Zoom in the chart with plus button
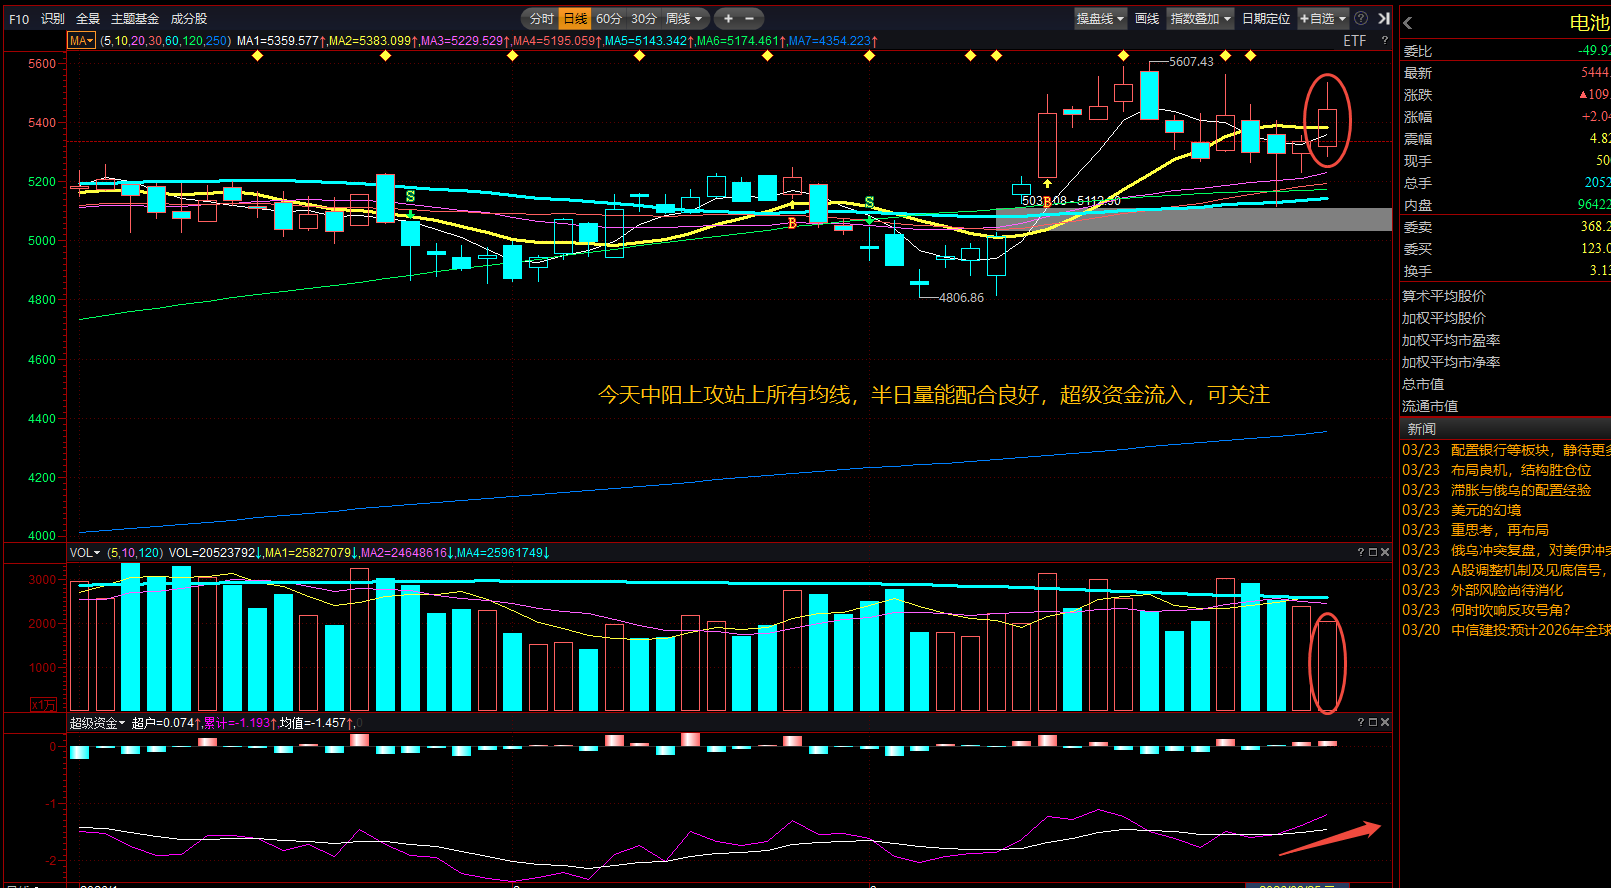 [x=728, y=19]
